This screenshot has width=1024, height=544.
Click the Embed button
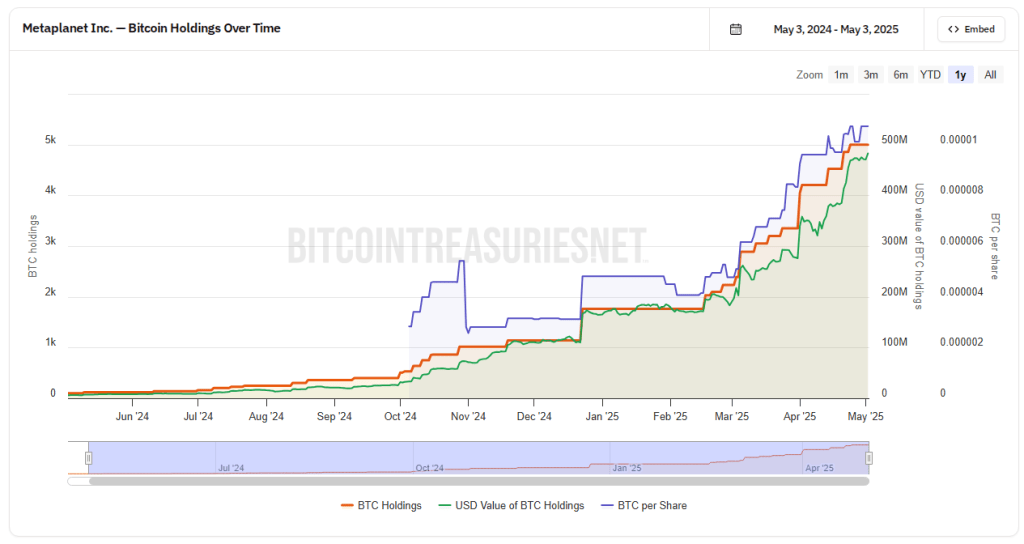pyautogui.click(x=970, y=29)
